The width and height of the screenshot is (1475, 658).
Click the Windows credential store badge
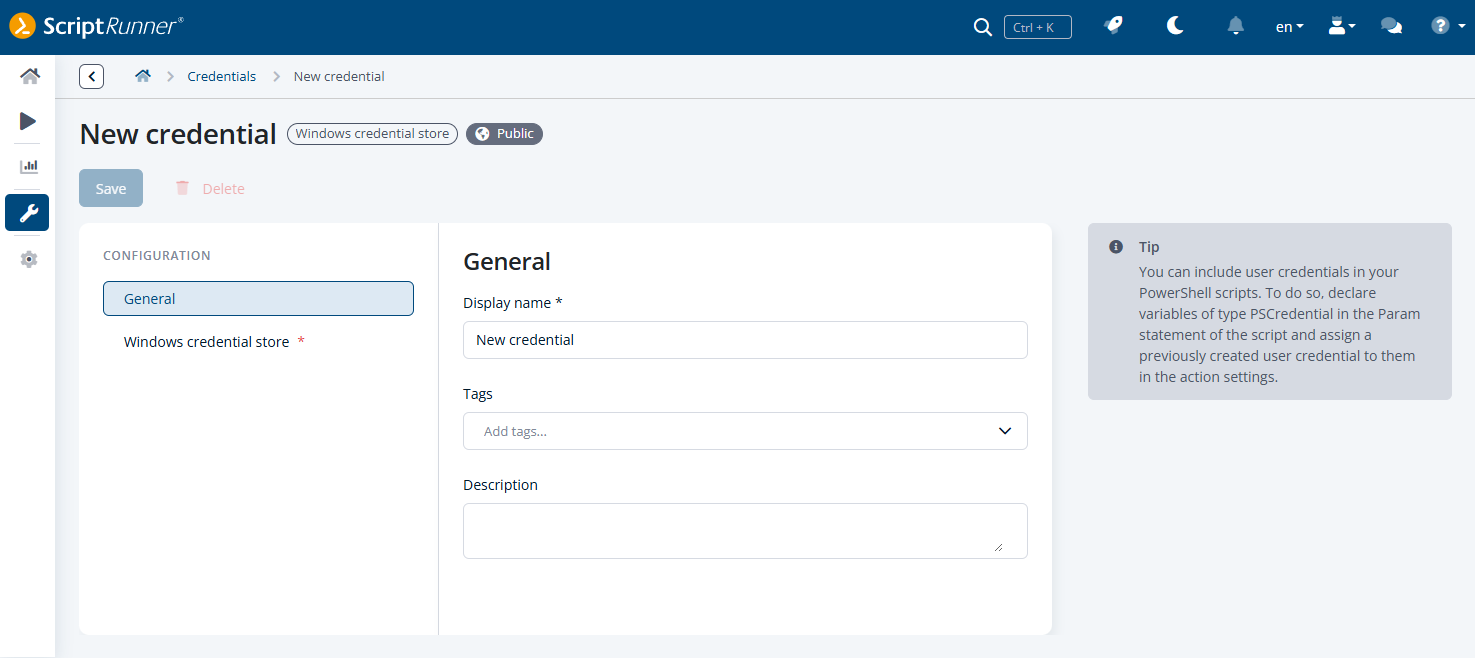tap(372, 134)
